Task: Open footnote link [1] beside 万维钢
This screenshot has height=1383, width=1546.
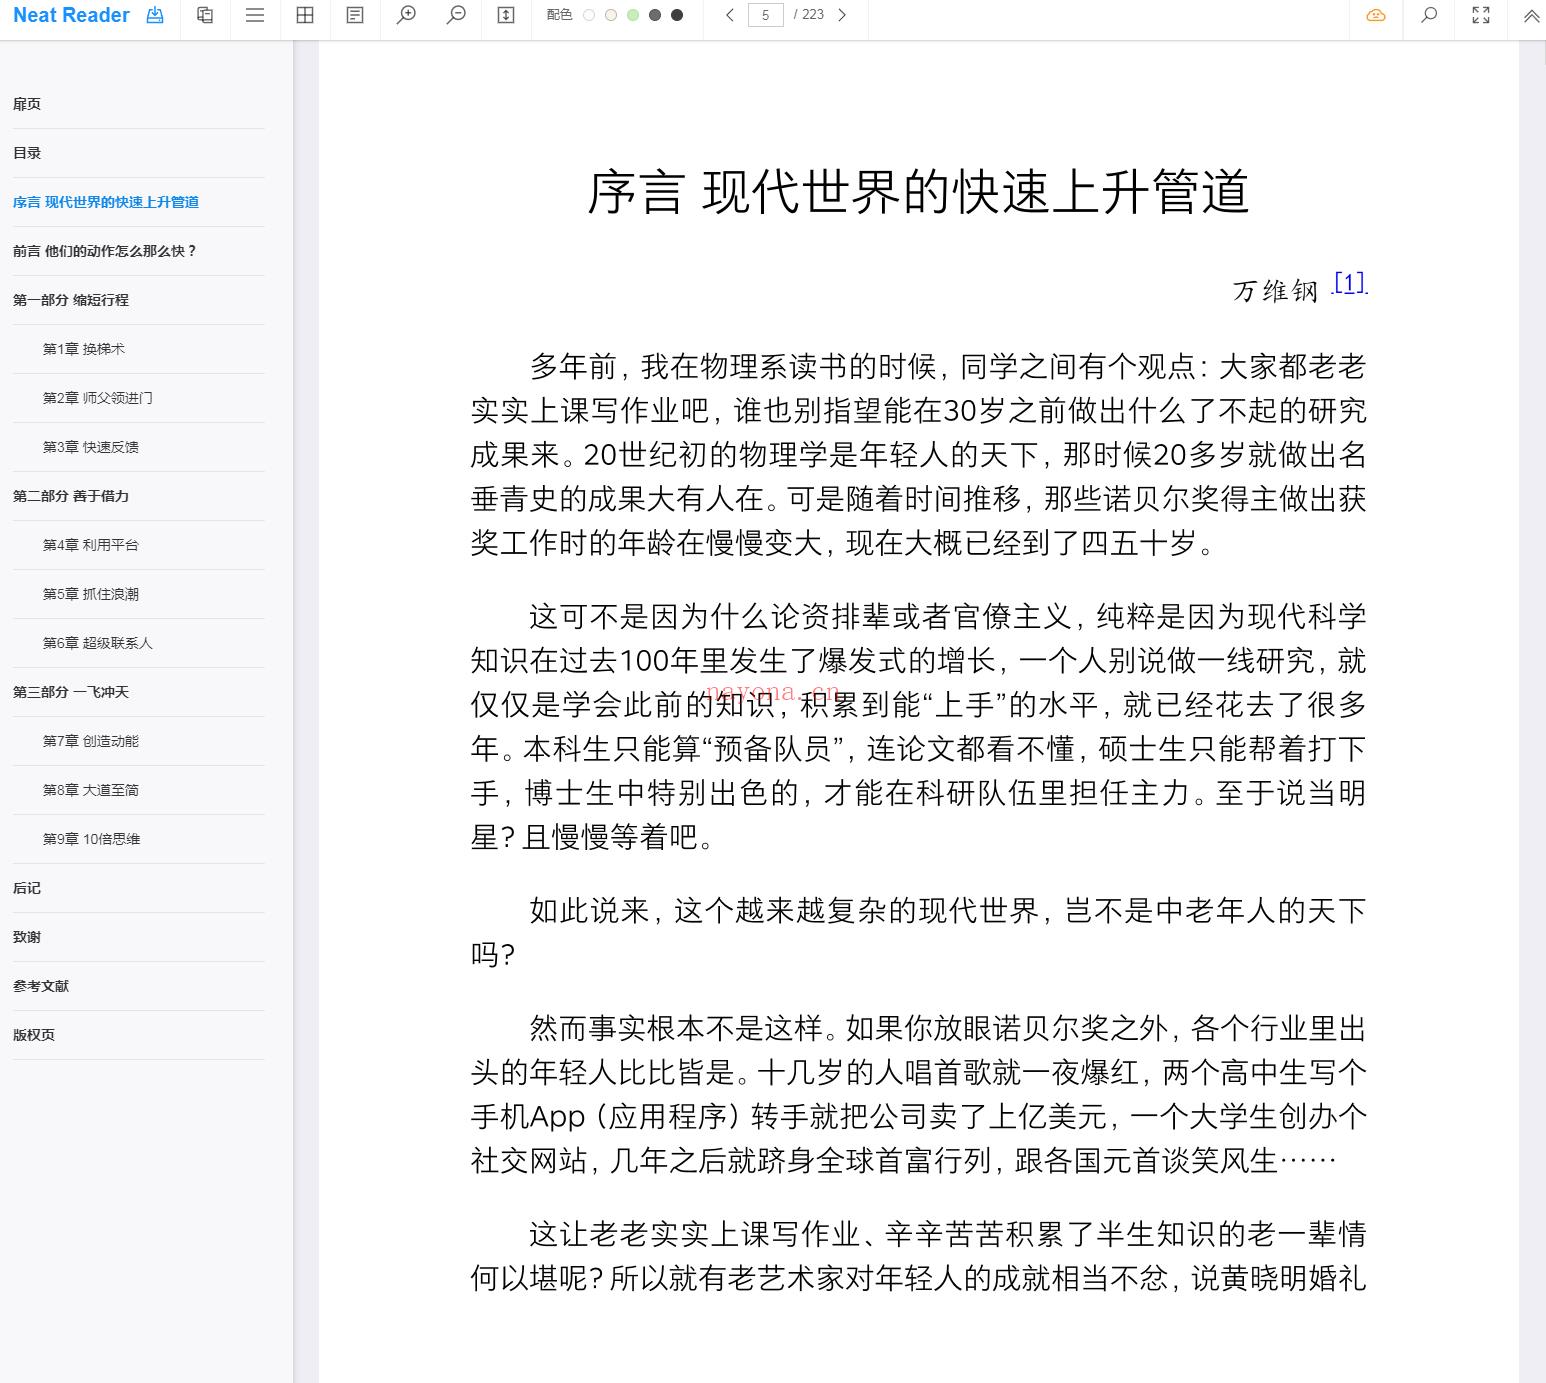Action: point(1349,283)
